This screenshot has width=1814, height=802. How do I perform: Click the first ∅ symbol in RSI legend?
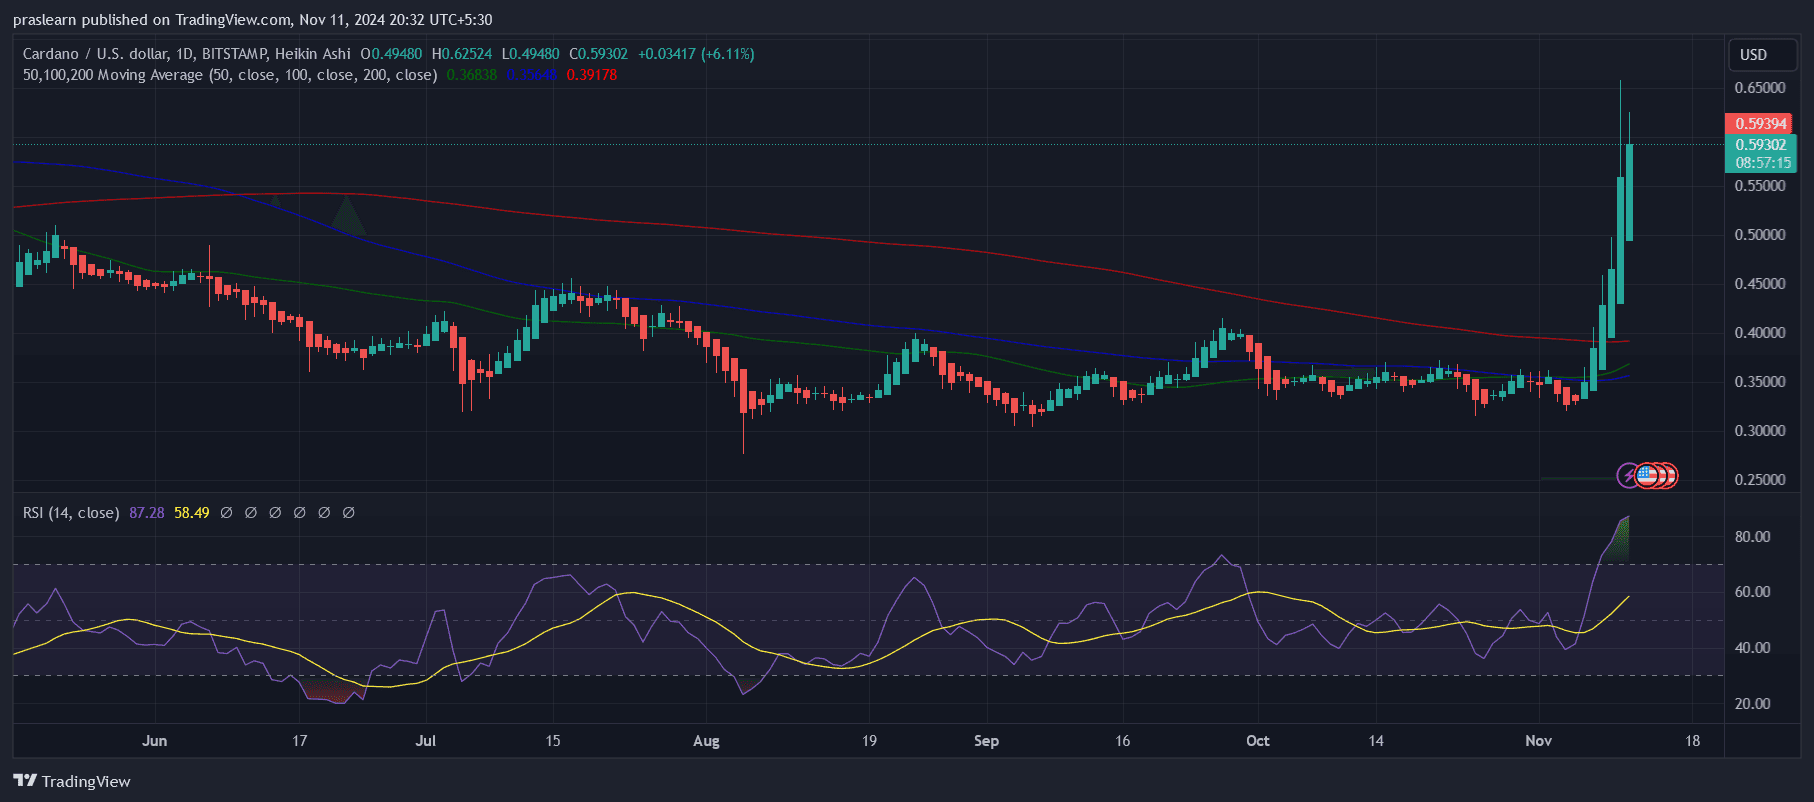(x=227, y=513)
